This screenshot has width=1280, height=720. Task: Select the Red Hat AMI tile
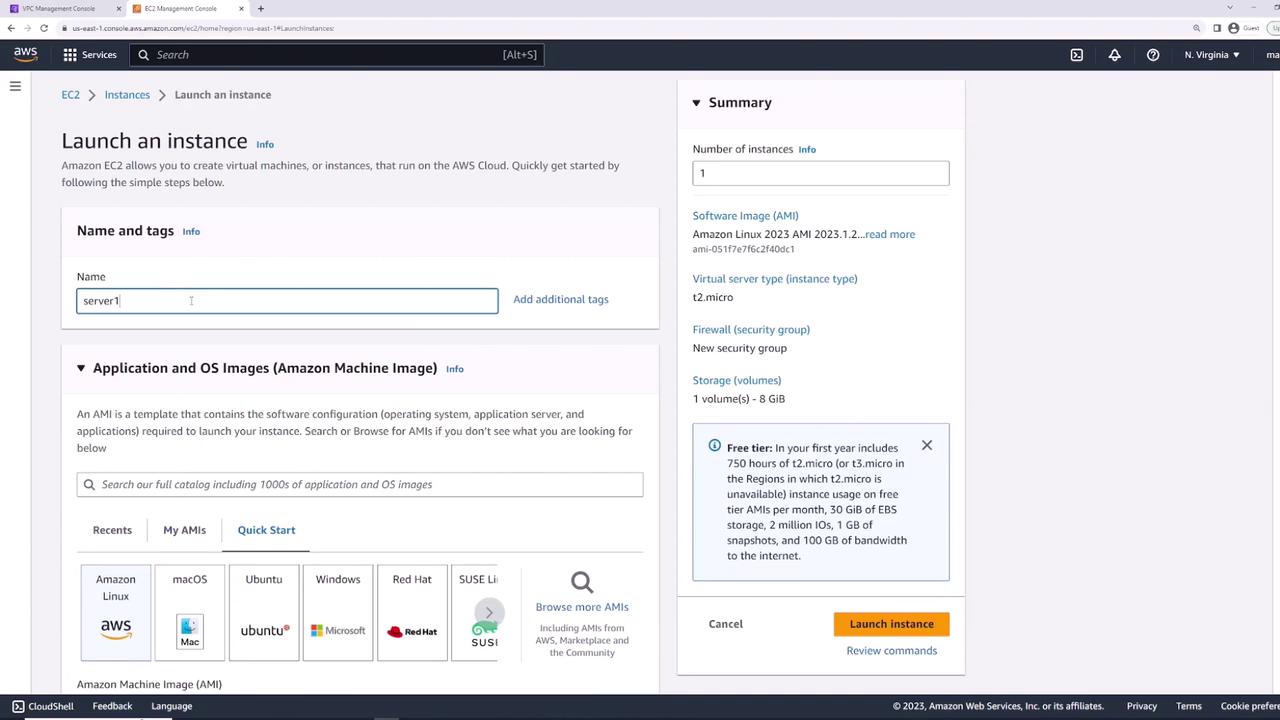[x=412, y=612]
